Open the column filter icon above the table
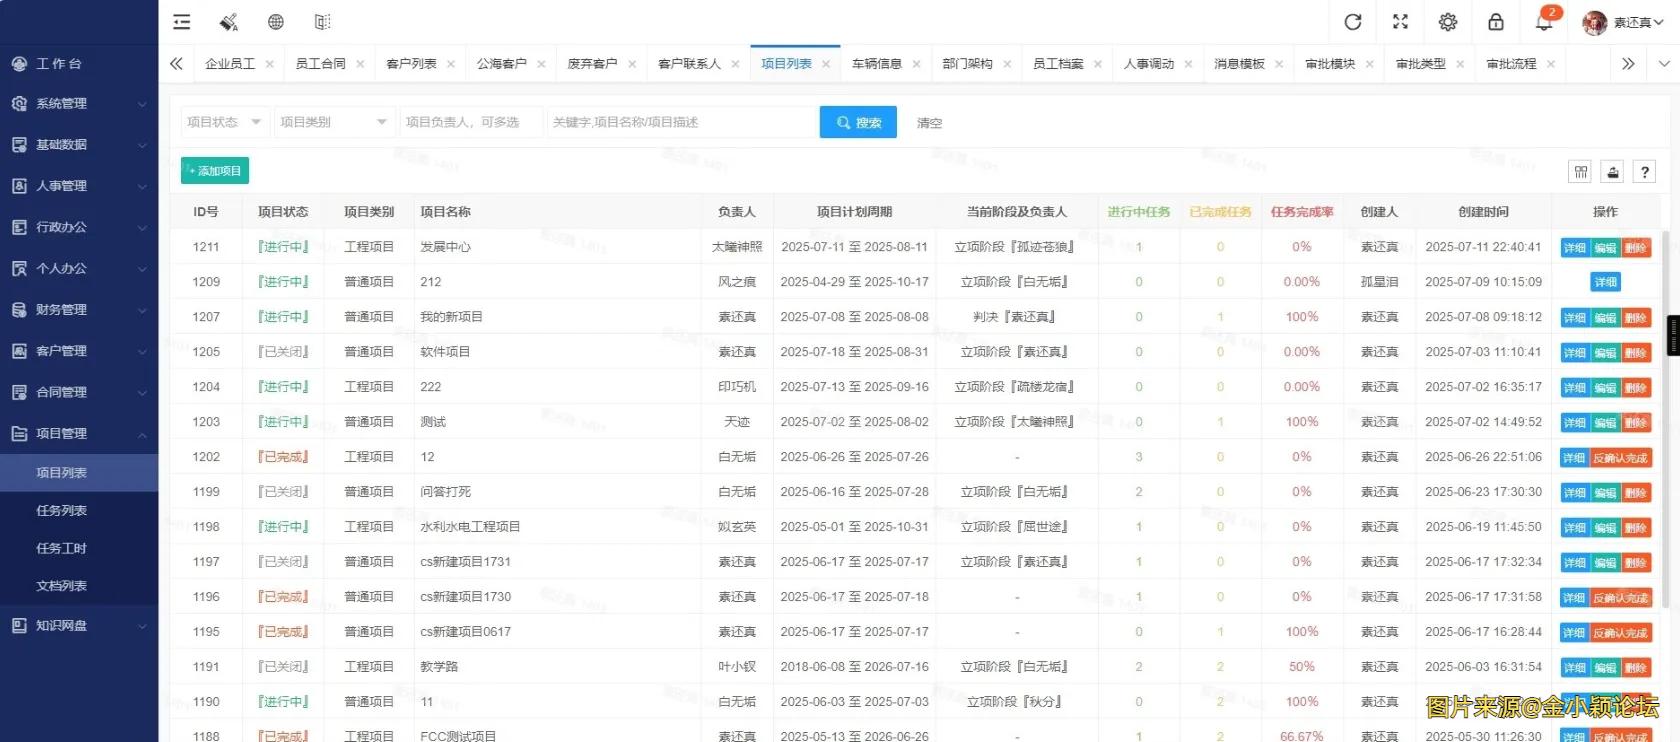Screen dimensions: 1680x742 [x=1580, y=172]
